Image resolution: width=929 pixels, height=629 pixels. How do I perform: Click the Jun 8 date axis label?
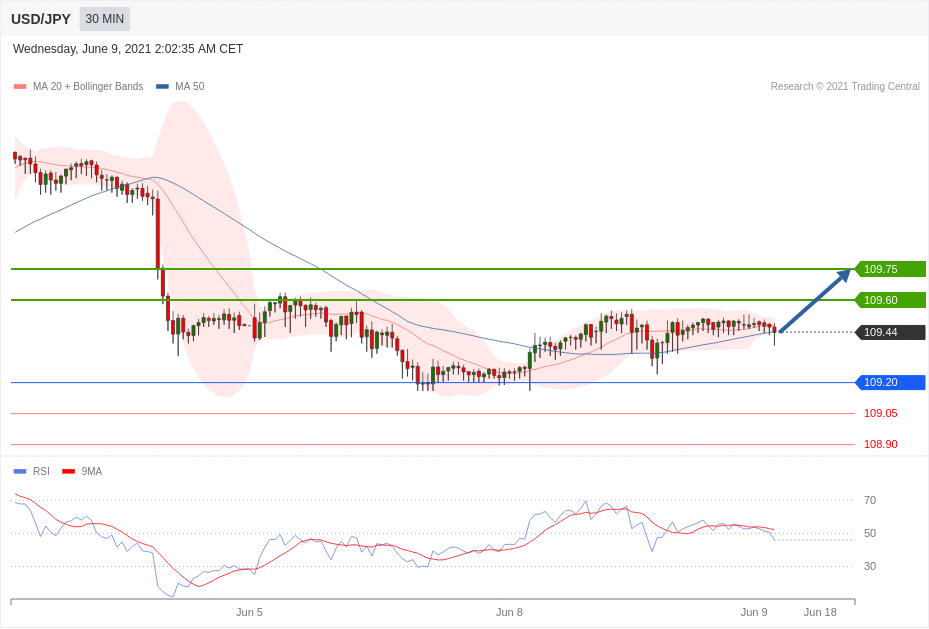[x=510, y=612]
